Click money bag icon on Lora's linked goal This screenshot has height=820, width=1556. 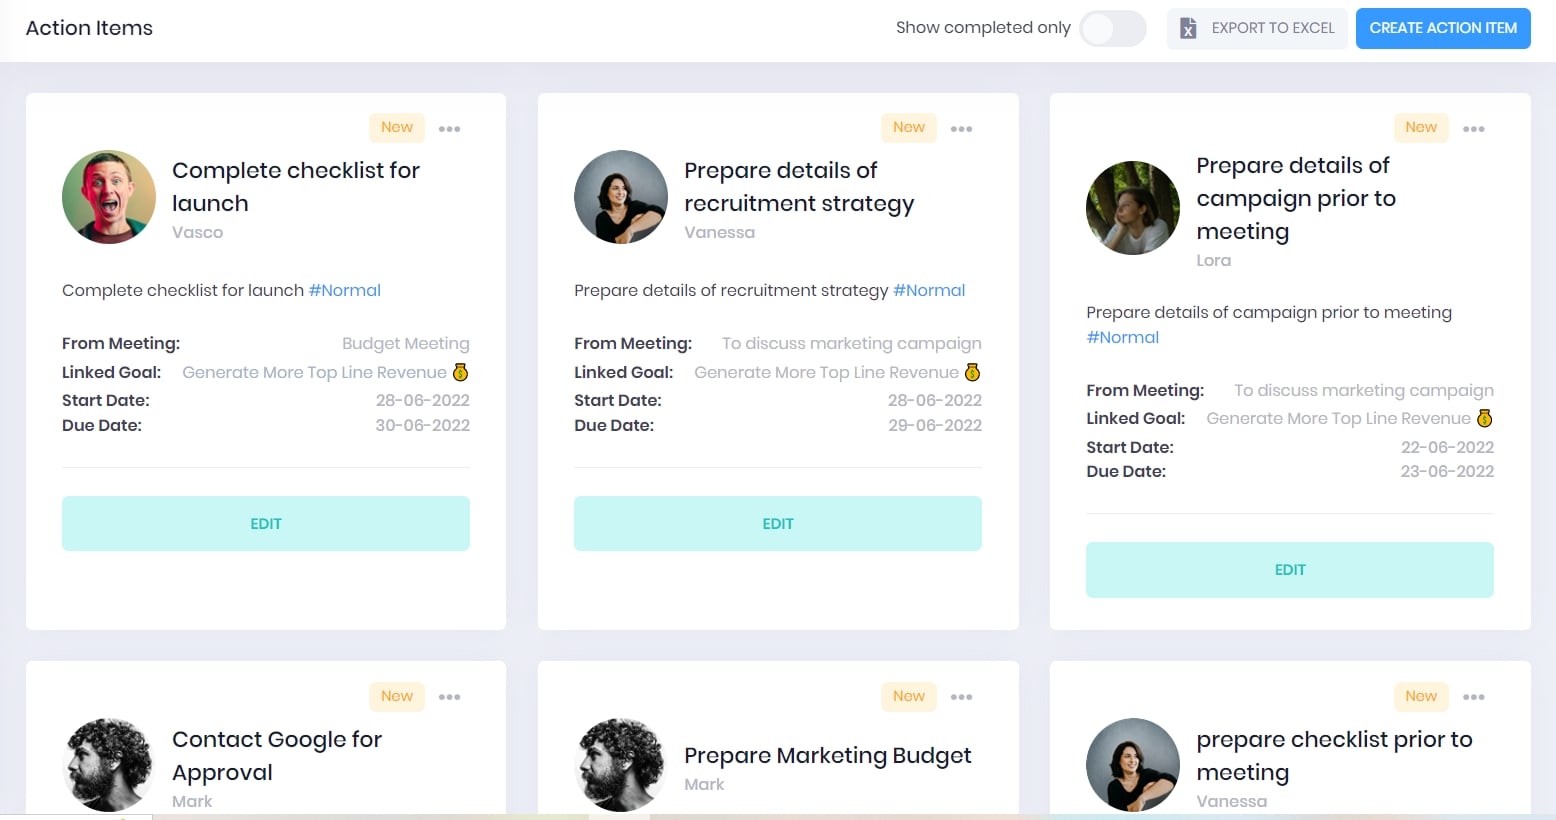pos(1485,418)
